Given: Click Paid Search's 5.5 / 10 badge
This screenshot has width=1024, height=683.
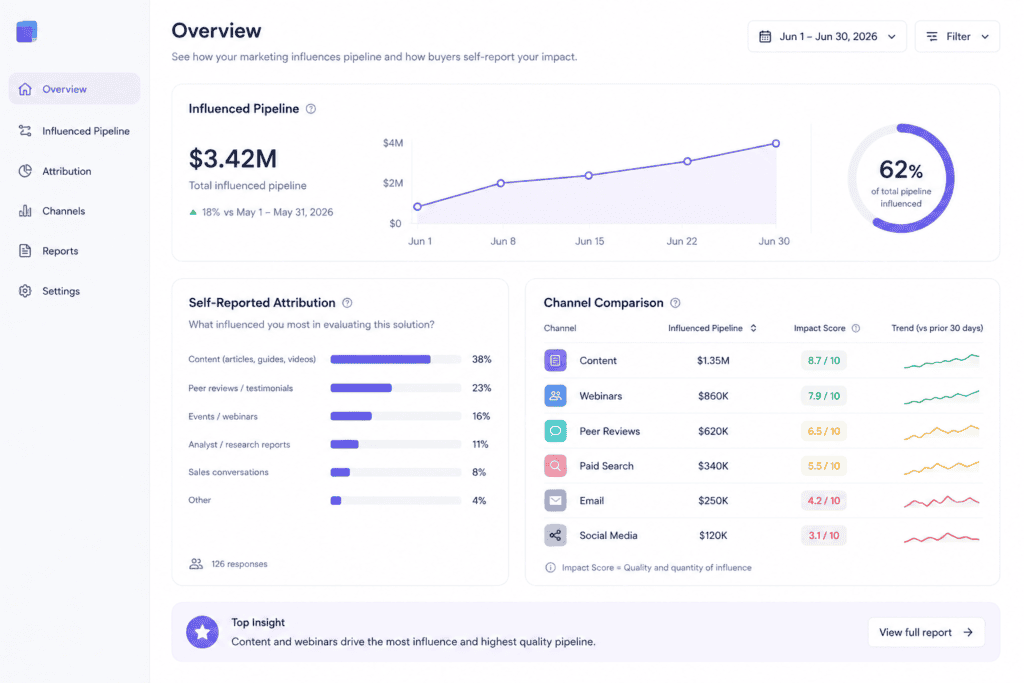Looking at the screenshot, I should 824,466.
